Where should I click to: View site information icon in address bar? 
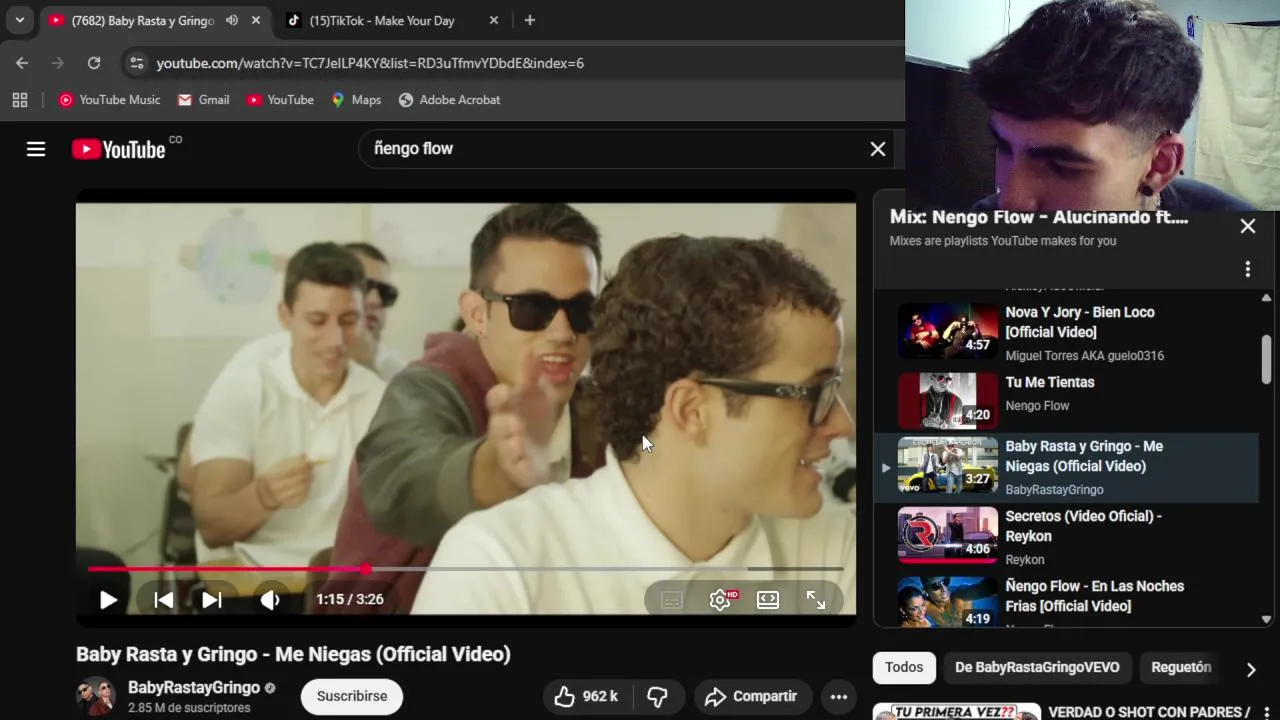pyautogui.click(x=137, y=63)
